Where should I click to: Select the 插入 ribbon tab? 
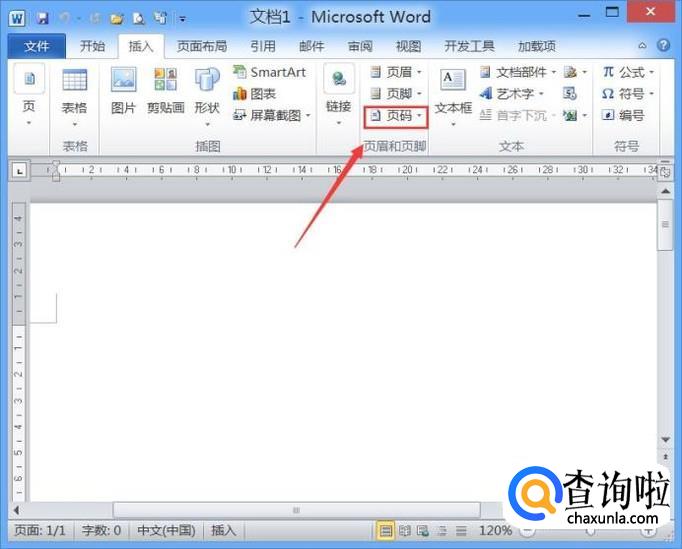(x=141, y=46)
